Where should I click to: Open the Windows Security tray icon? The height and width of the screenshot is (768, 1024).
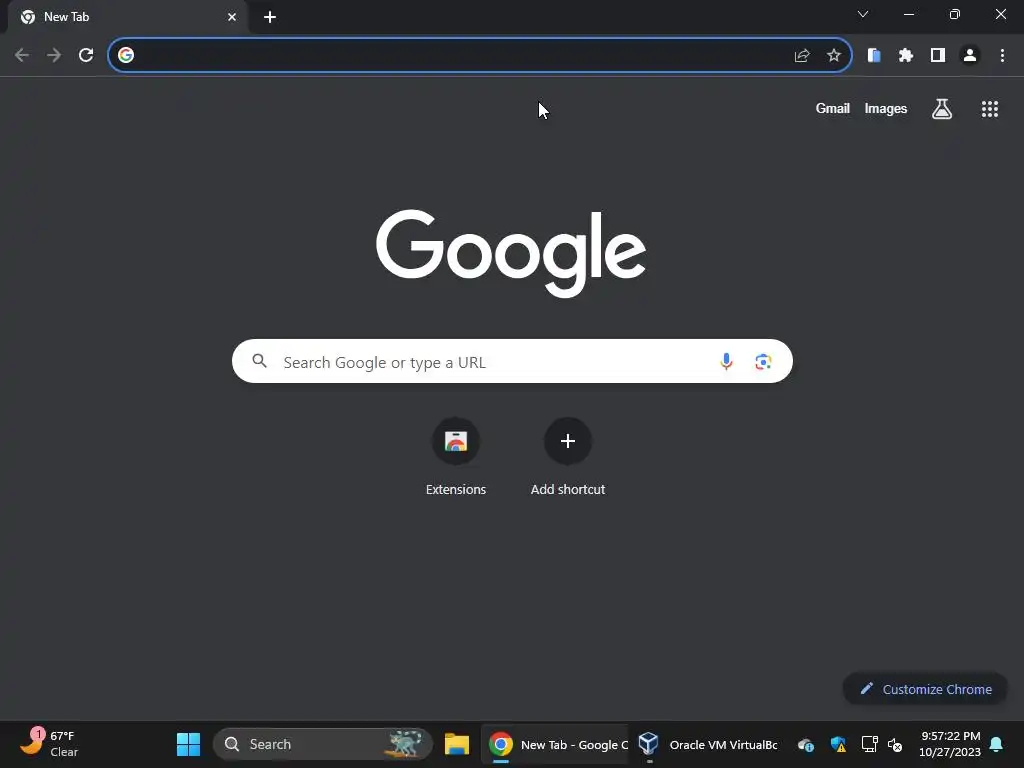tap(838, 744)
